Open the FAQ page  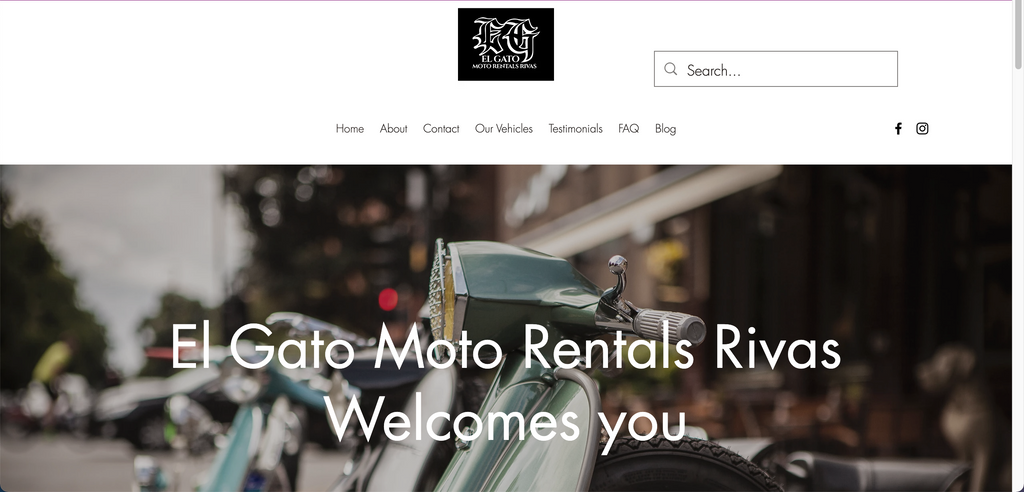pos(628,129)
